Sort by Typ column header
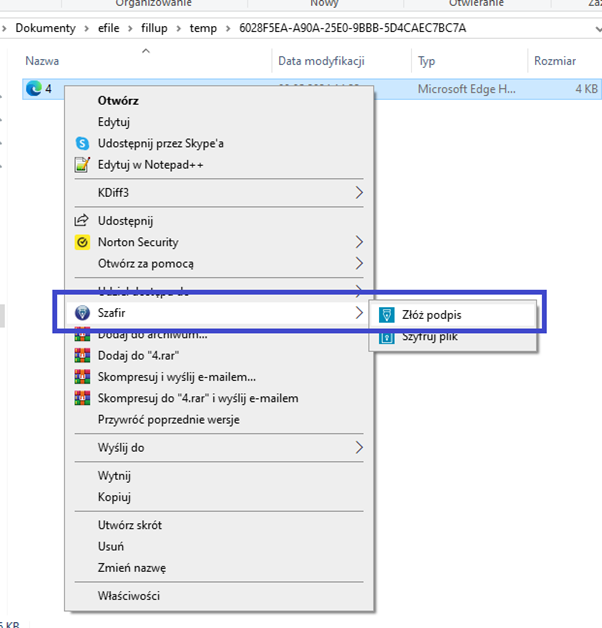This screenshot has height=628, width=602. click(427, 61)
